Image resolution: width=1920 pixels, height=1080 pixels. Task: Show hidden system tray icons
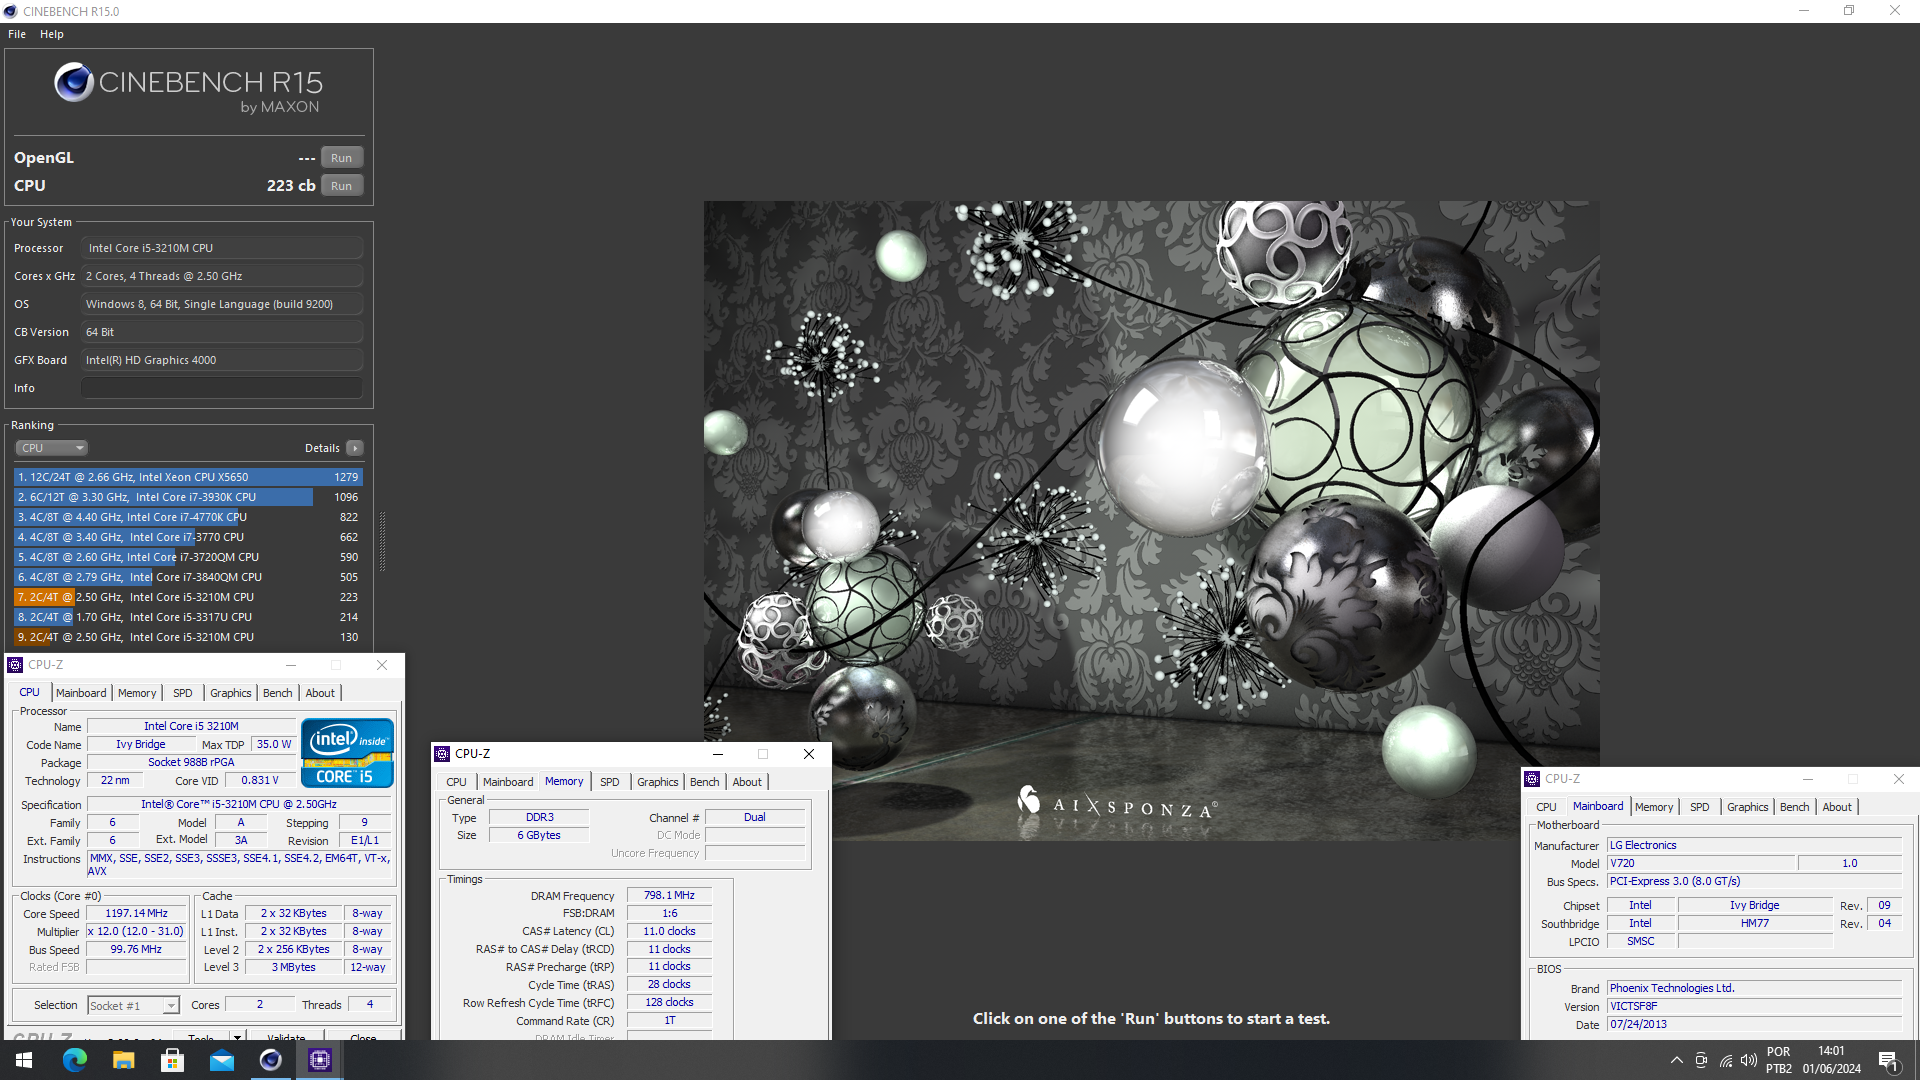[x=1676, y=1060]
